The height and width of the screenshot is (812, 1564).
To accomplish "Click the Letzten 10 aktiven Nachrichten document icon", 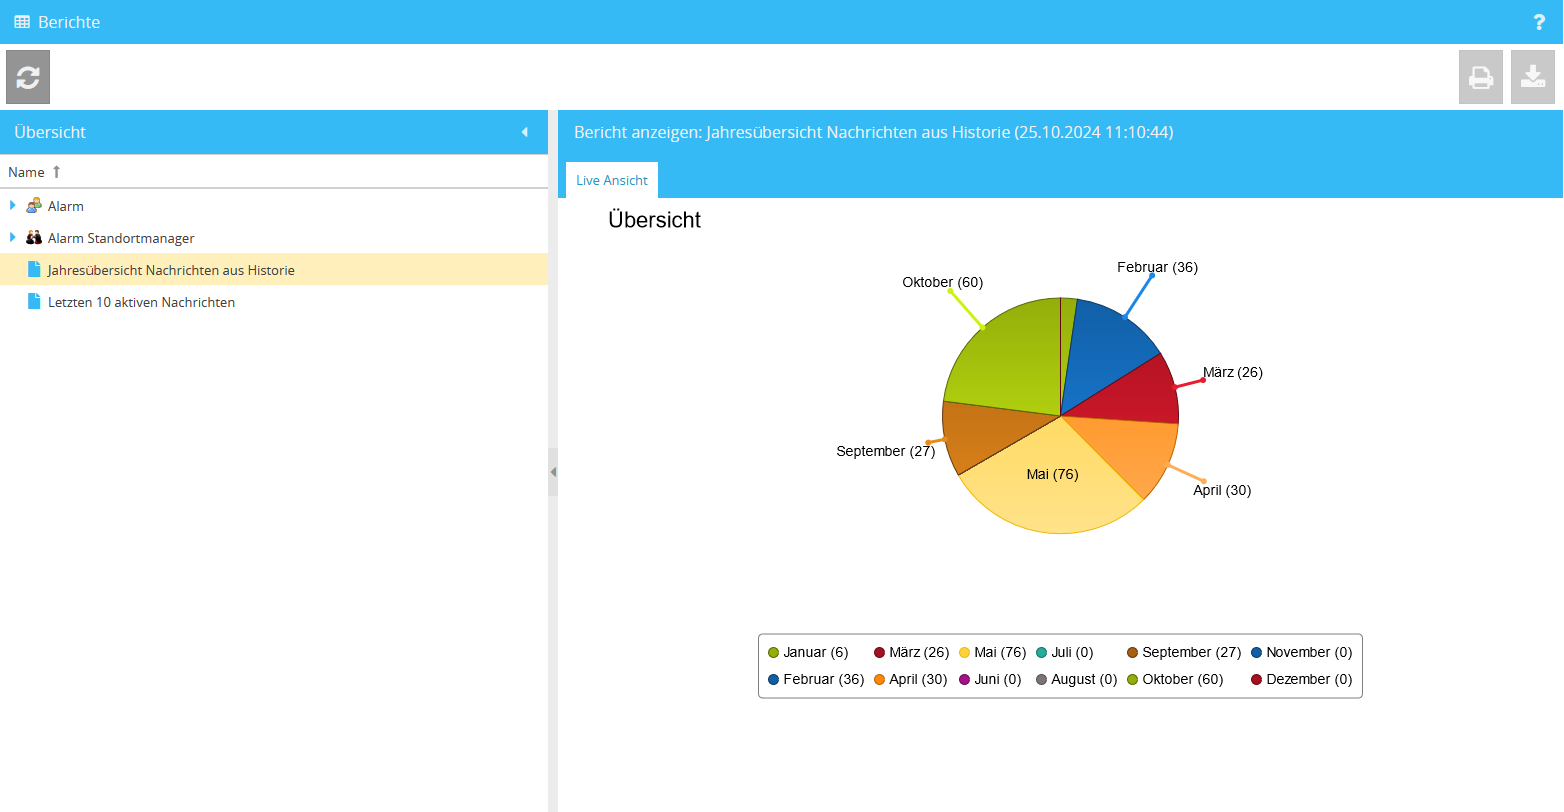I will 34,301.
